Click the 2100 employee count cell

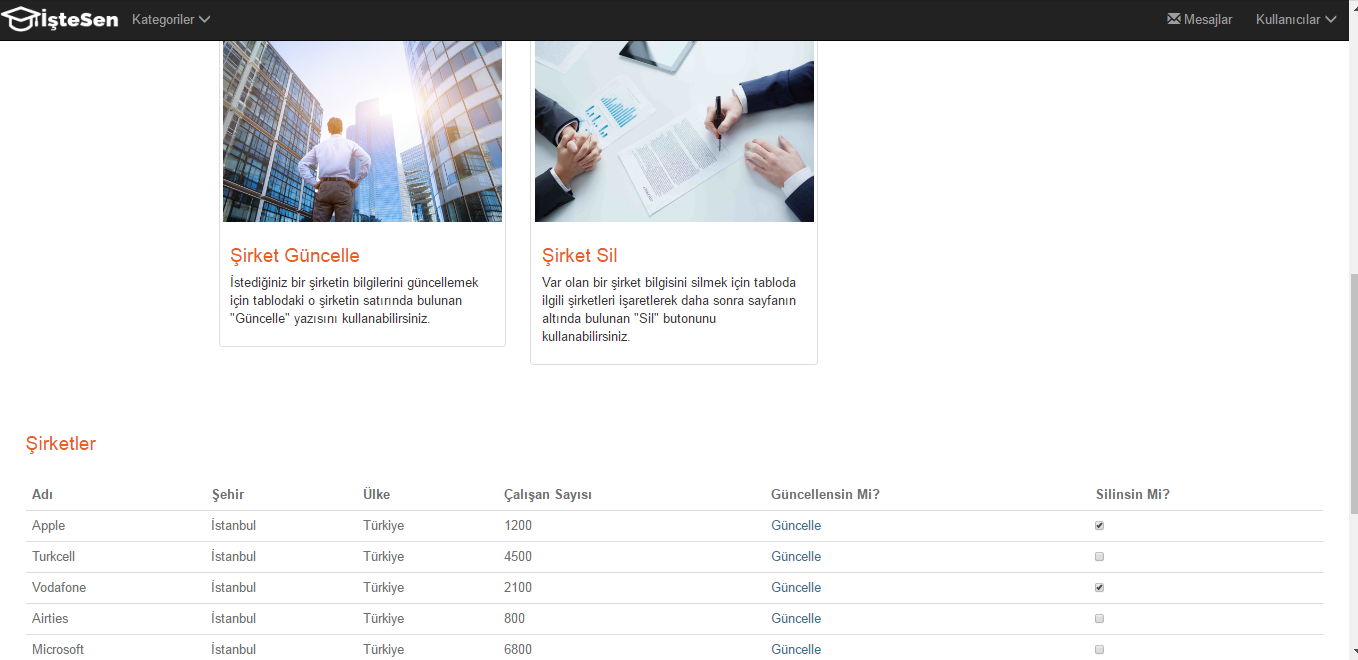click(518, 588)
